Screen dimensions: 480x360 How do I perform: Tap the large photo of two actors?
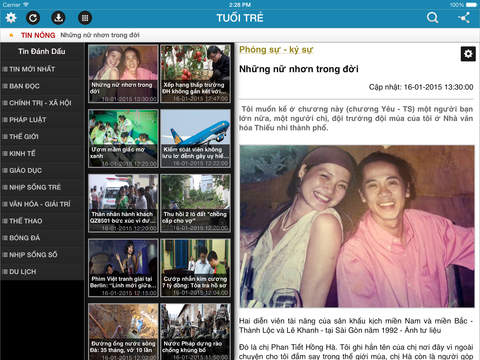[x=357, y=226]
